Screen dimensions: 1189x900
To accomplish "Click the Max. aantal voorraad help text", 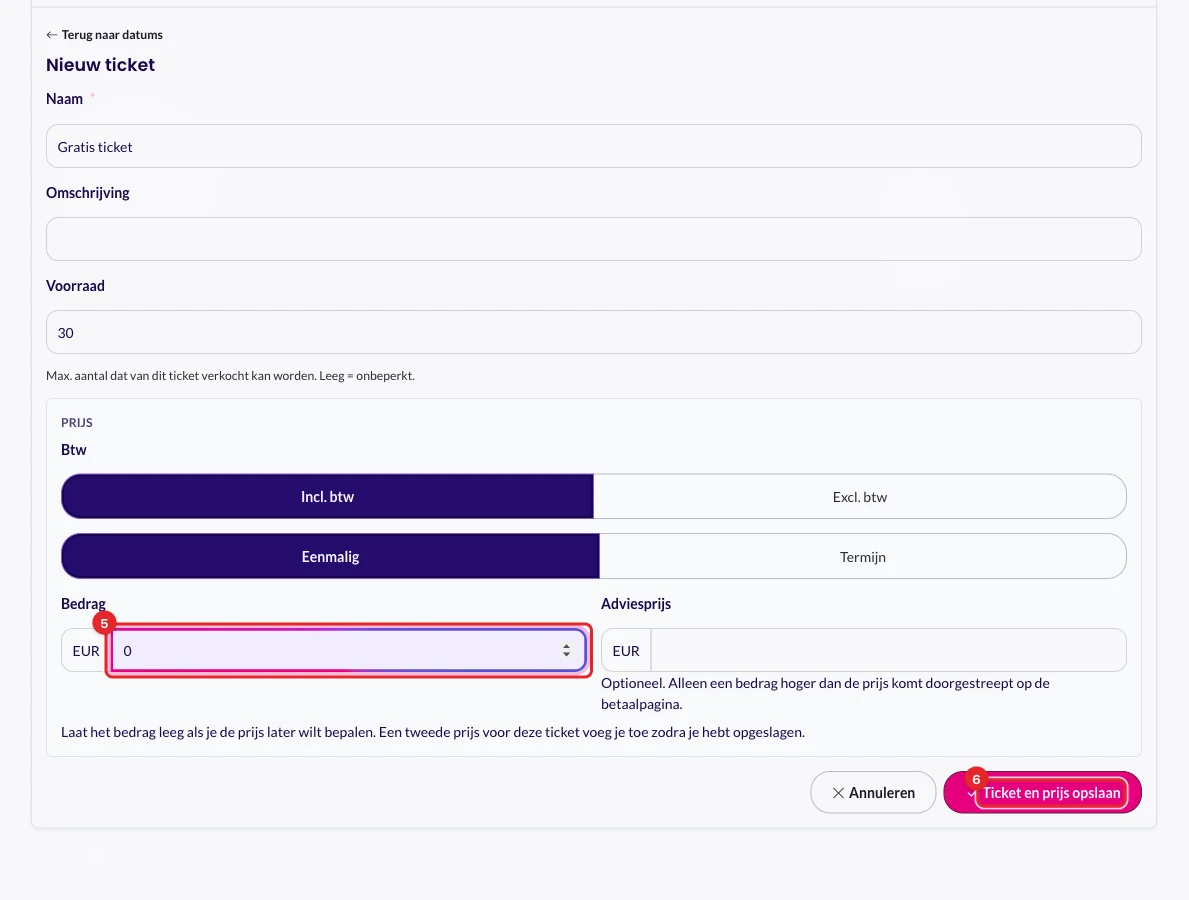I will point(231,375).
